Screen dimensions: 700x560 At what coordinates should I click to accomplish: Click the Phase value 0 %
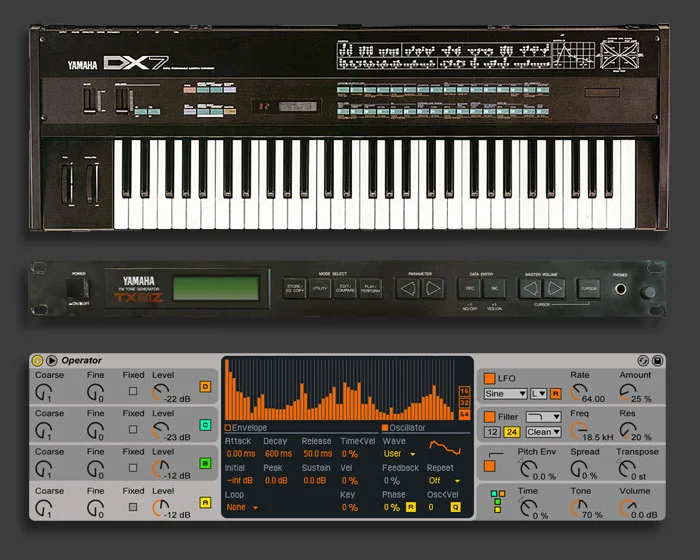(x=392, y=507)
